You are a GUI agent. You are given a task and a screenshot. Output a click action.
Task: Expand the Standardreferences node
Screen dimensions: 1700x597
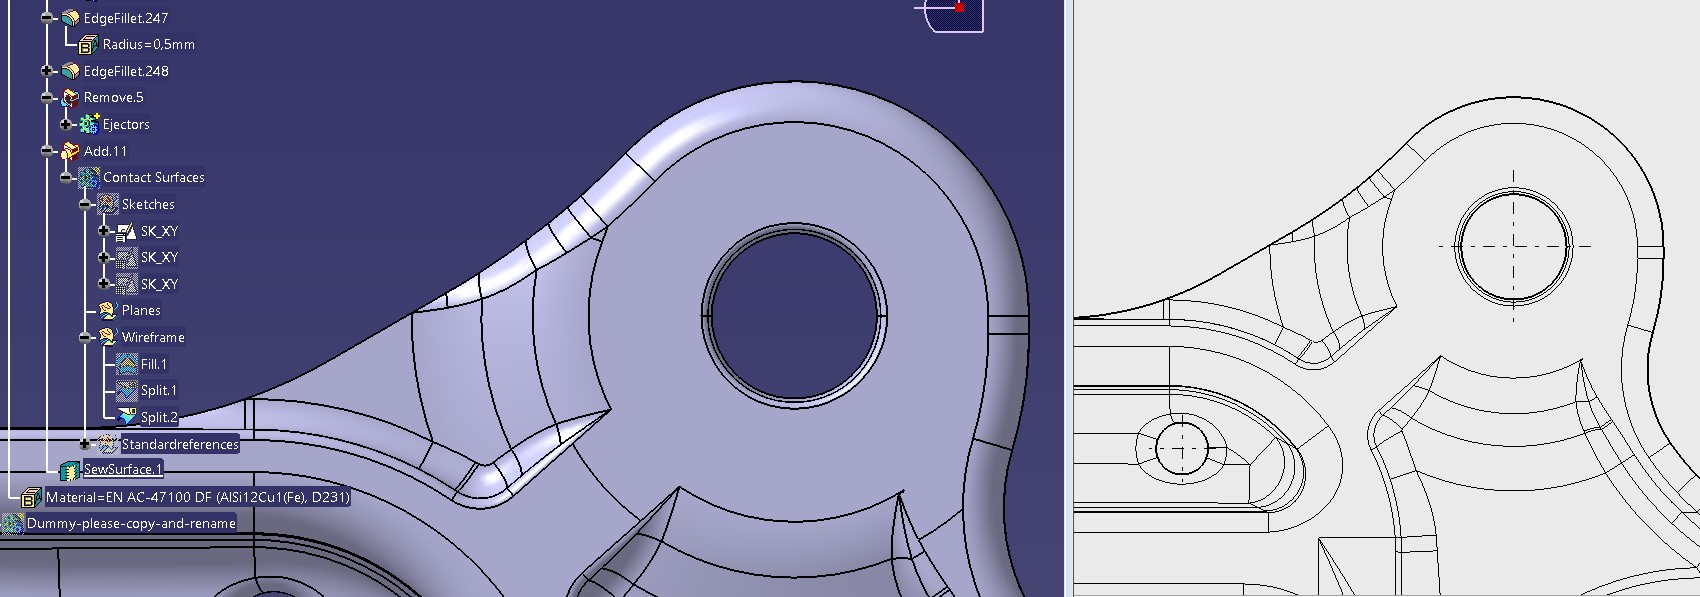point(85,444)
